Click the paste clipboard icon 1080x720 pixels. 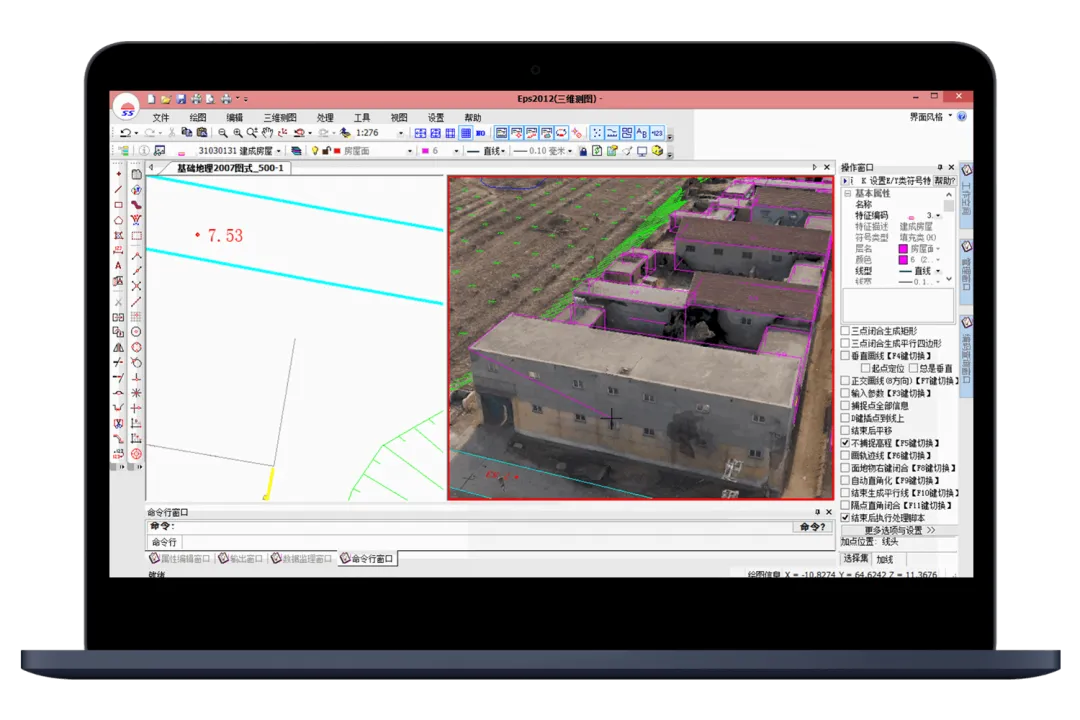tap(202, 132)
